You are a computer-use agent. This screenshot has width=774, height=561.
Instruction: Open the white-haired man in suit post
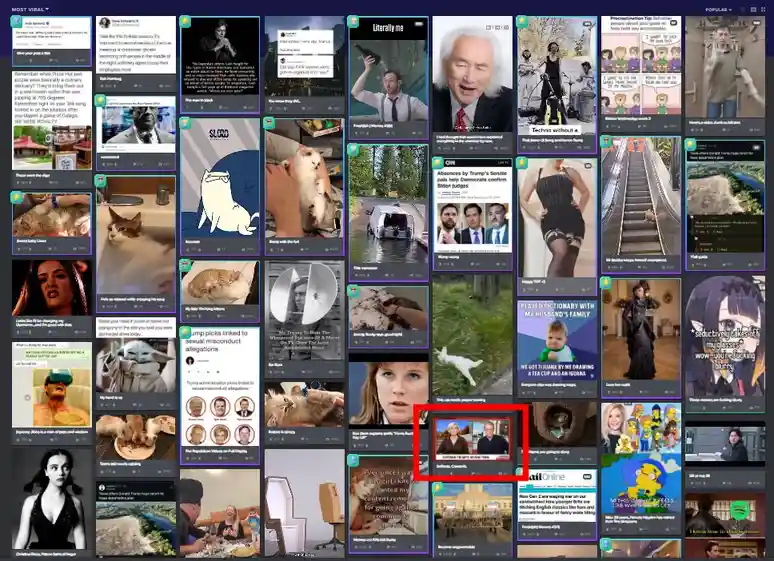pos(472,84)
